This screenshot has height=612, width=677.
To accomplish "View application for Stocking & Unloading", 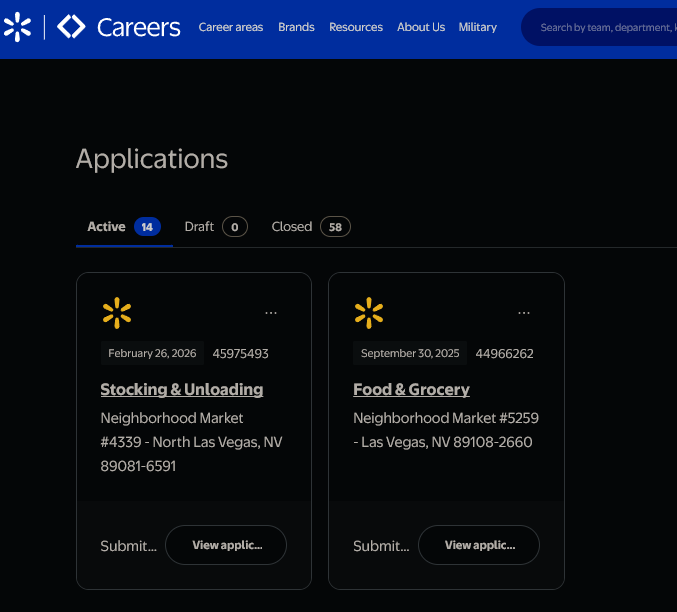I will click(x=226, y=545).
